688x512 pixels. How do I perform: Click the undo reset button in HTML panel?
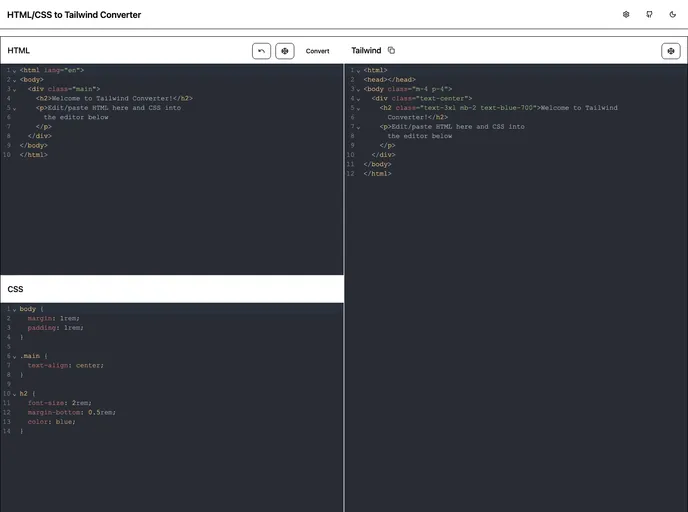click(x=262, y=51)
